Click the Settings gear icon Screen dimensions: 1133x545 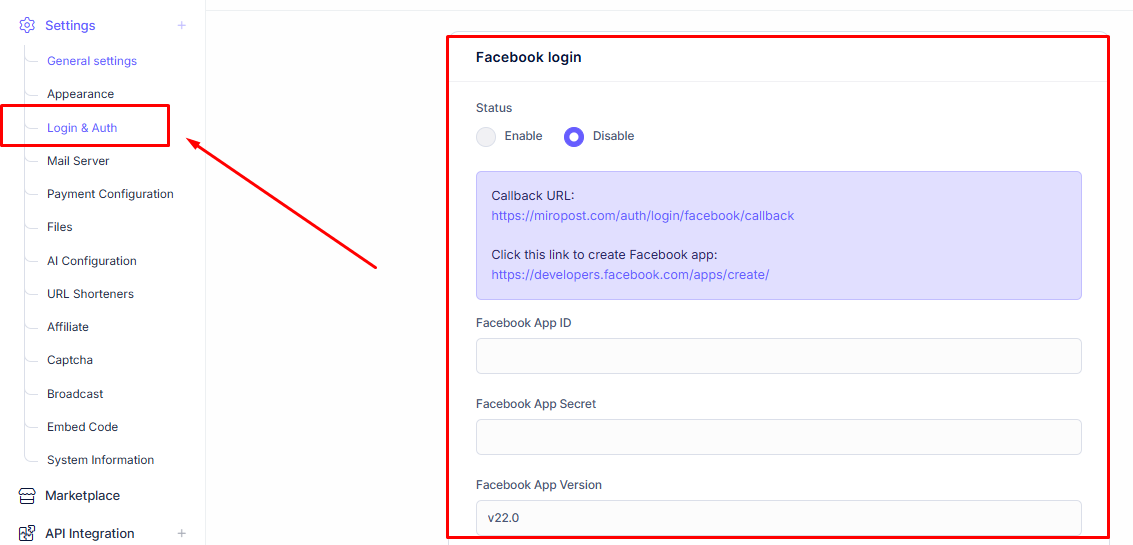click(x=27, y=25)
